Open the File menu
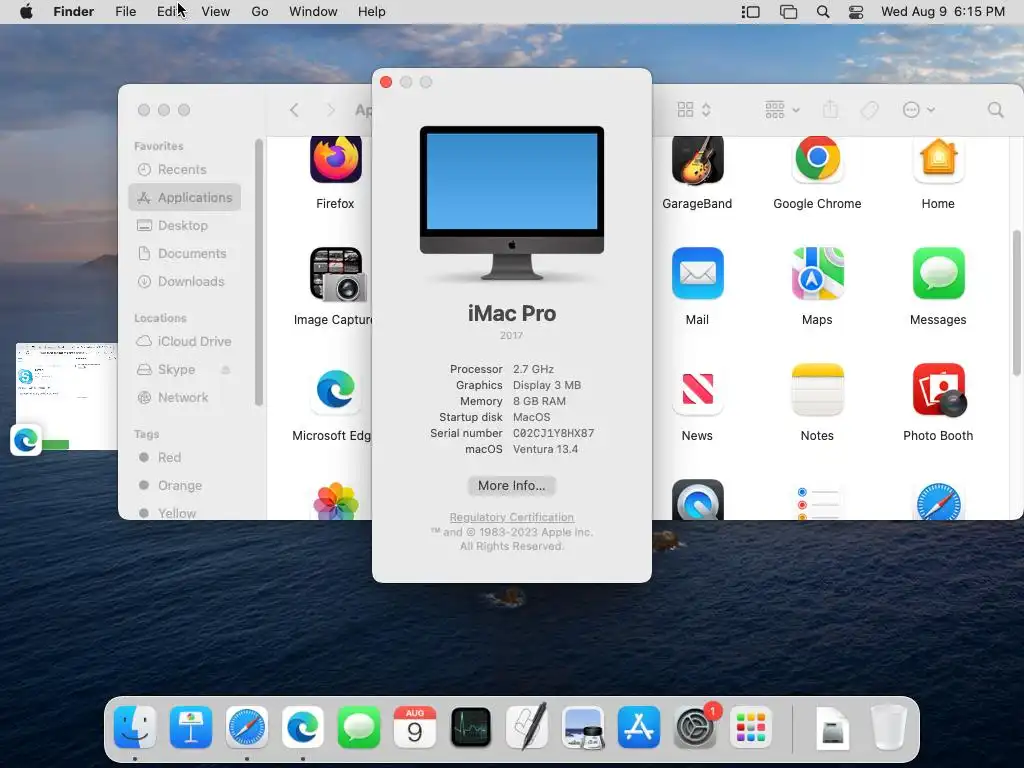This screenshot has height=768, width=1024. [125, 12]
